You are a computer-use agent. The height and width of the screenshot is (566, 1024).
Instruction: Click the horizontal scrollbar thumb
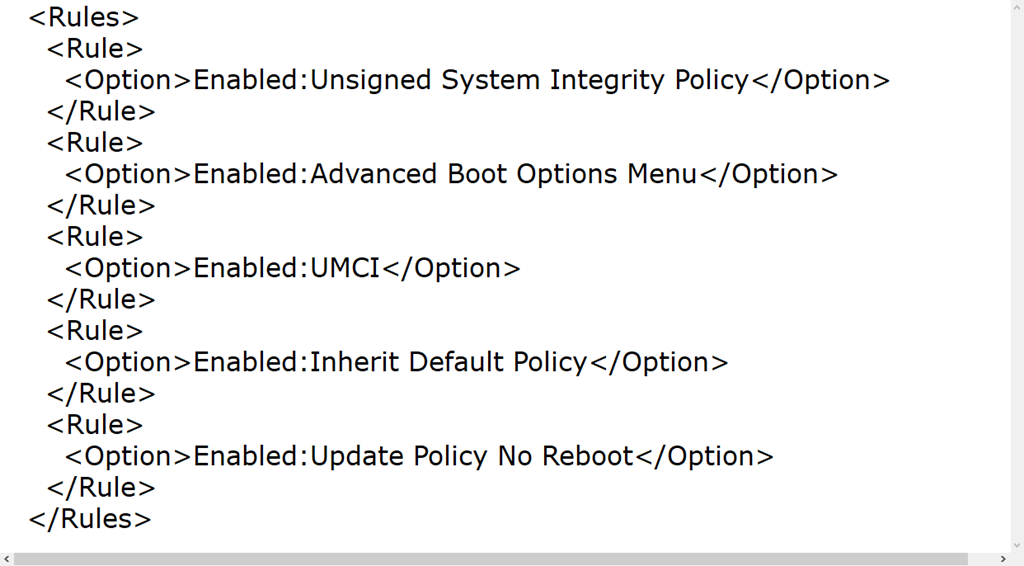pyautogui.click(x=490, y=559)
